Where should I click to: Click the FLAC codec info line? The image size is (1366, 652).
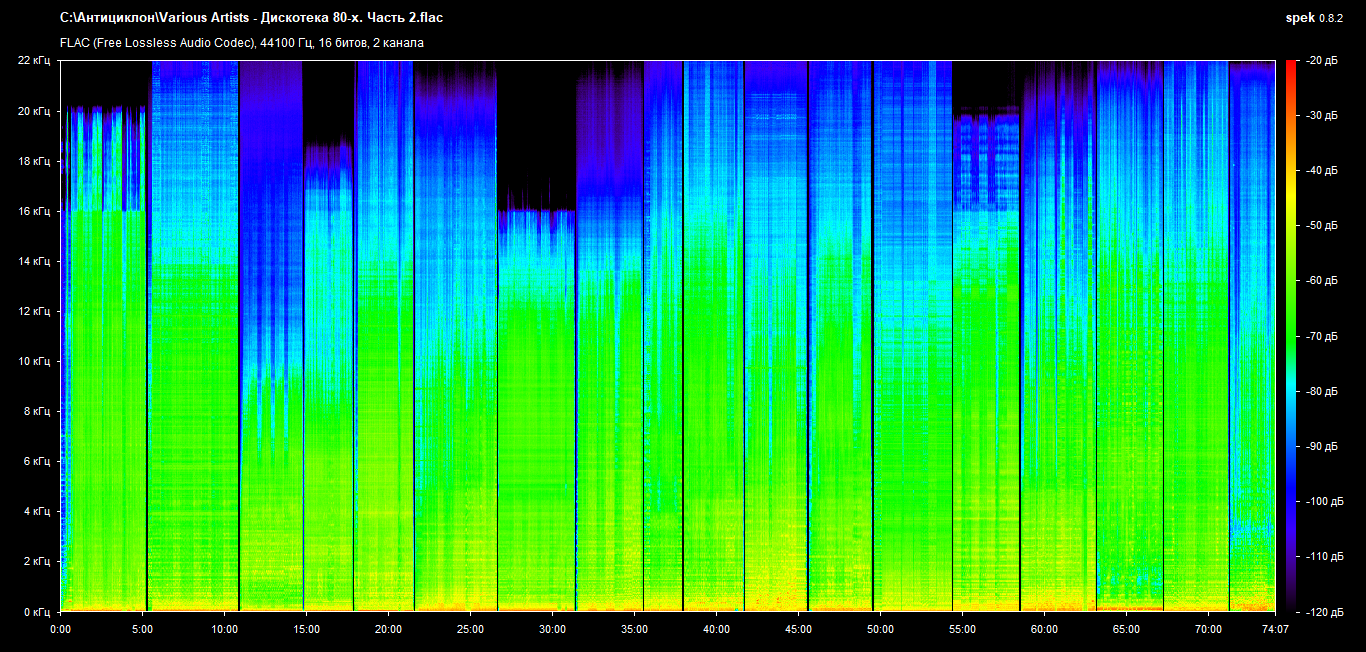tap(241, 43)
